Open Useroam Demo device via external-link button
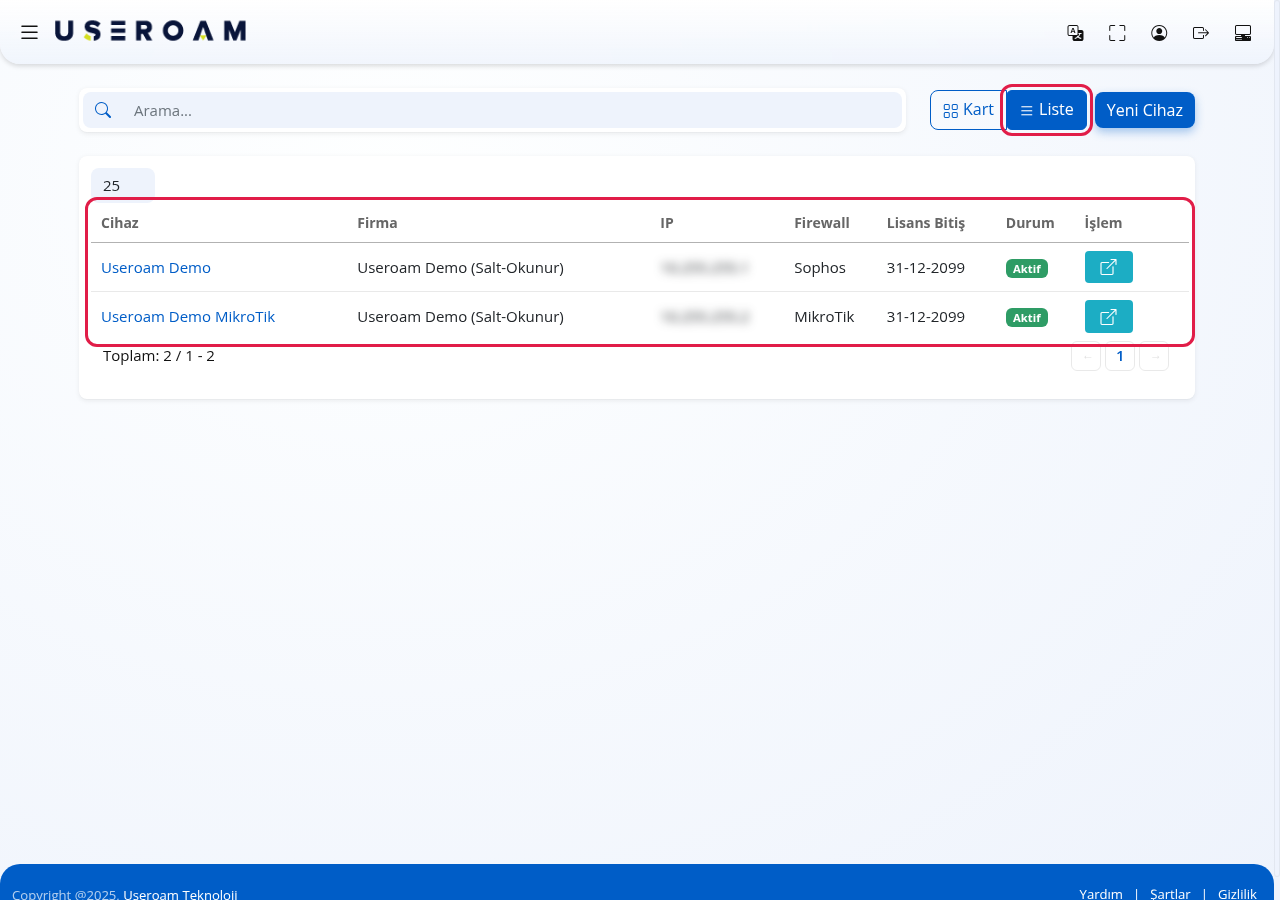Screen dimensions: 1280x900 [x=1109, y=268]
